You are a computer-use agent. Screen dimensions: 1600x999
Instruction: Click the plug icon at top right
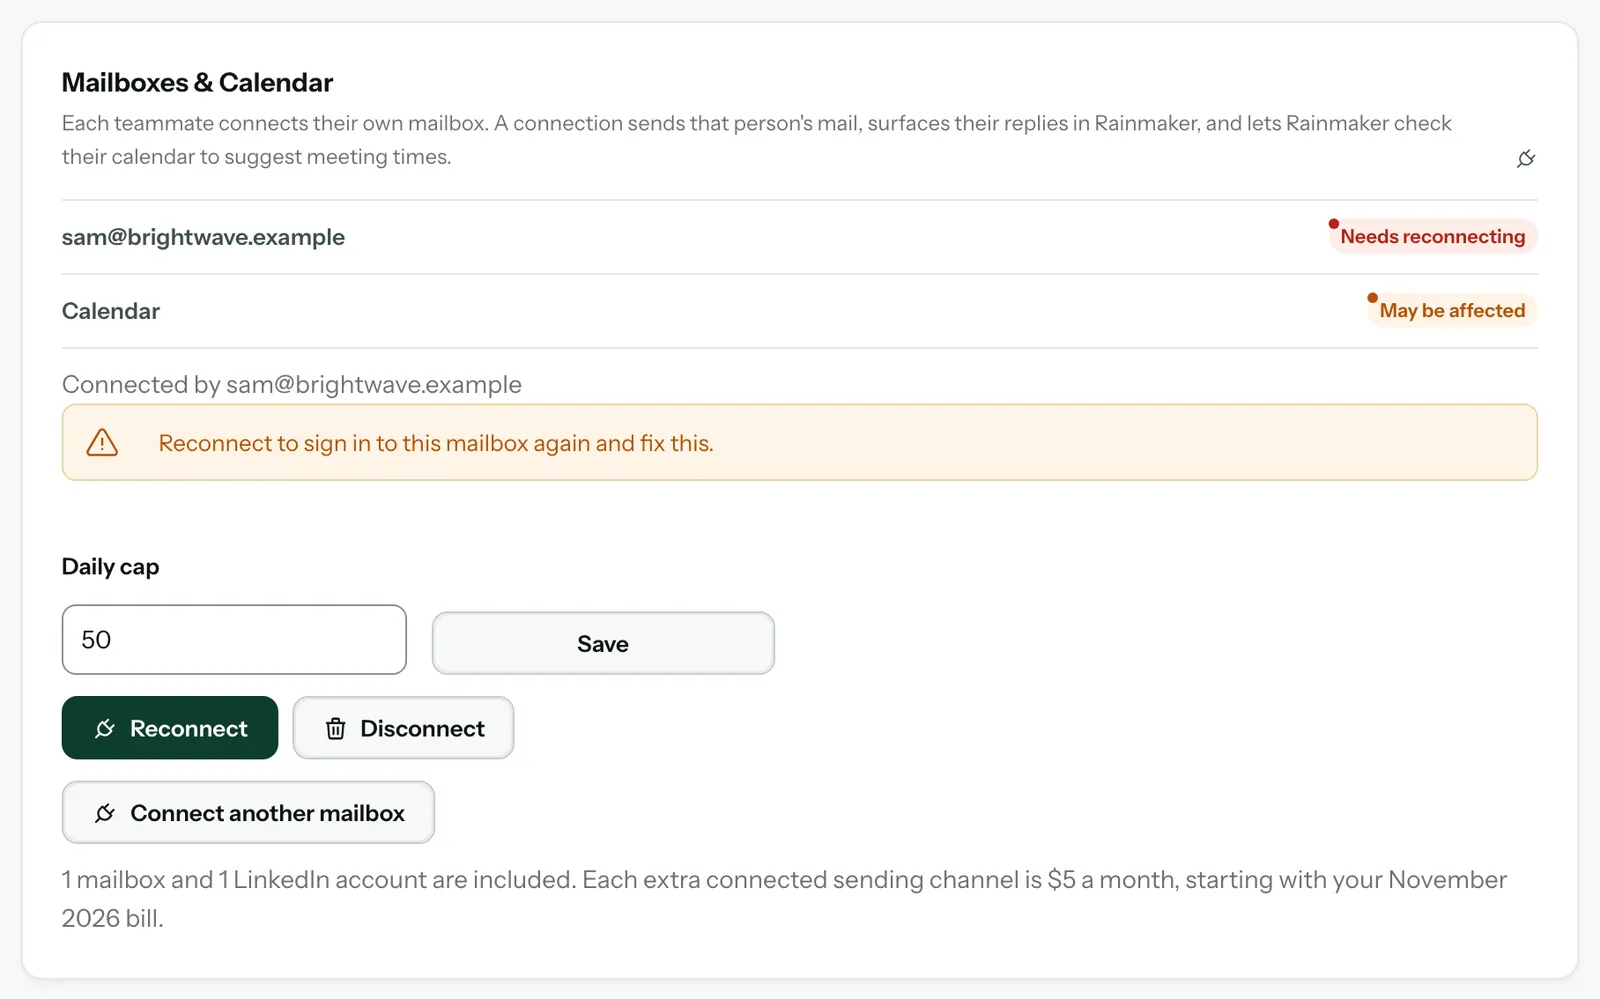1526,158
